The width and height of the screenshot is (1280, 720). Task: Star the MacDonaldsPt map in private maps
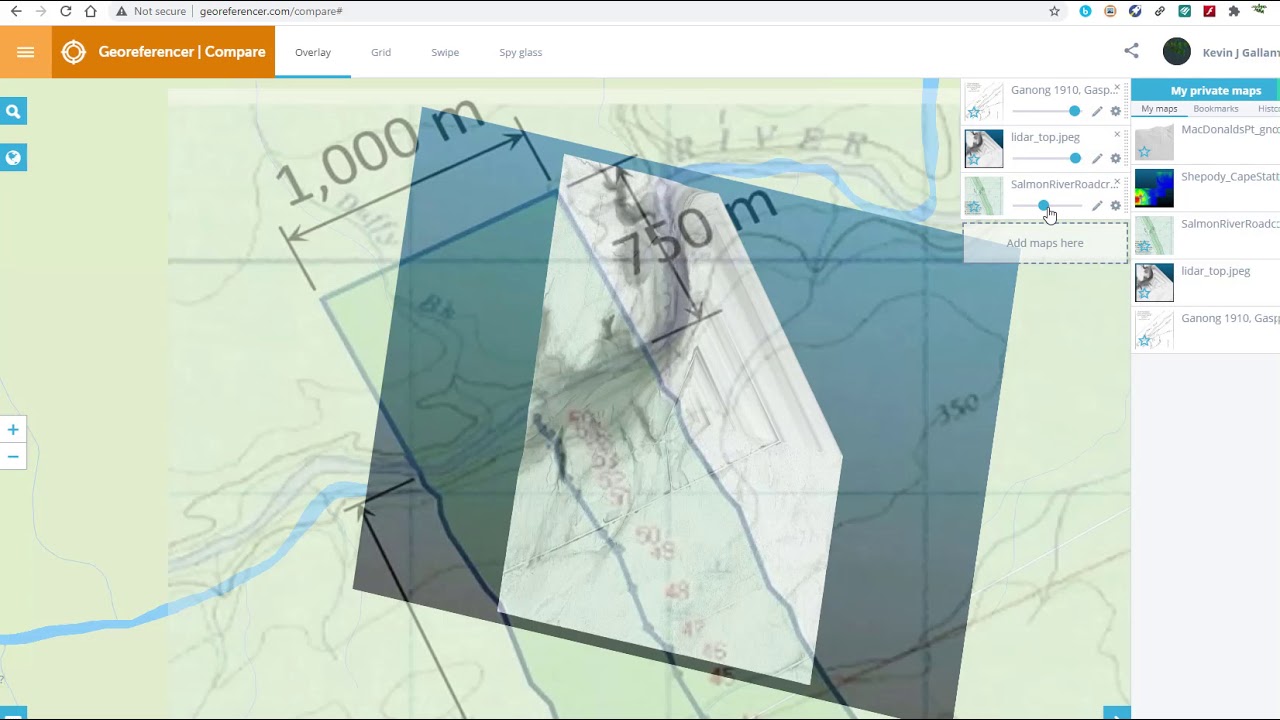pos(1144,152)
